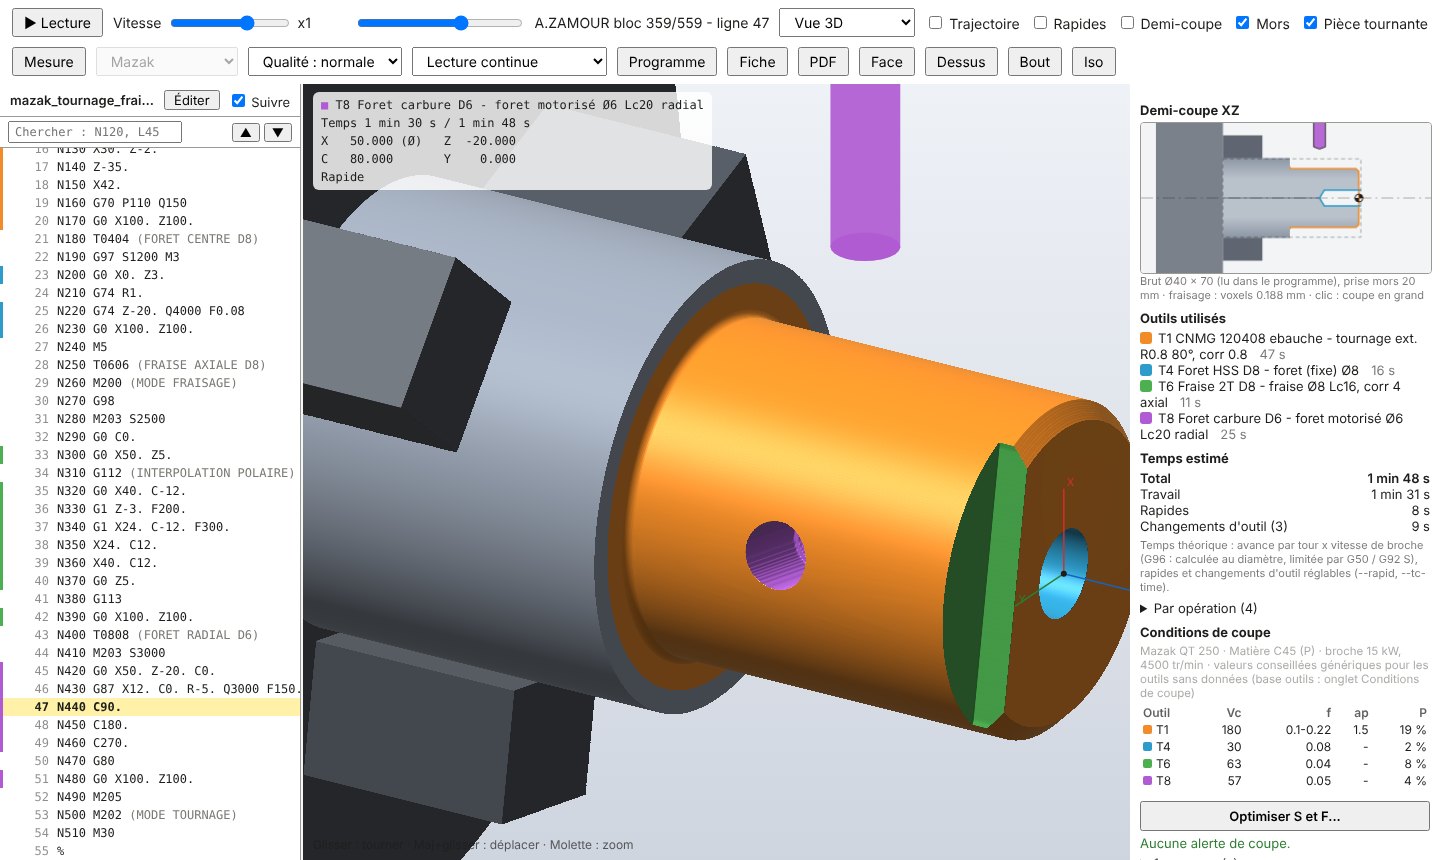
Task: Click the Optimiser S et F... button
Action: coord(1285,816)
